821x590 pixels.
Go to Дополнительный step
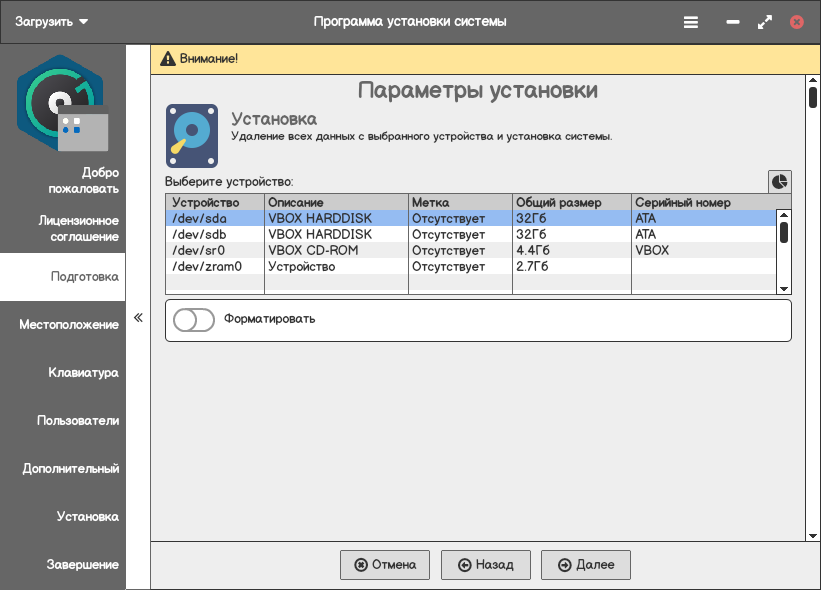pos(70,469)
